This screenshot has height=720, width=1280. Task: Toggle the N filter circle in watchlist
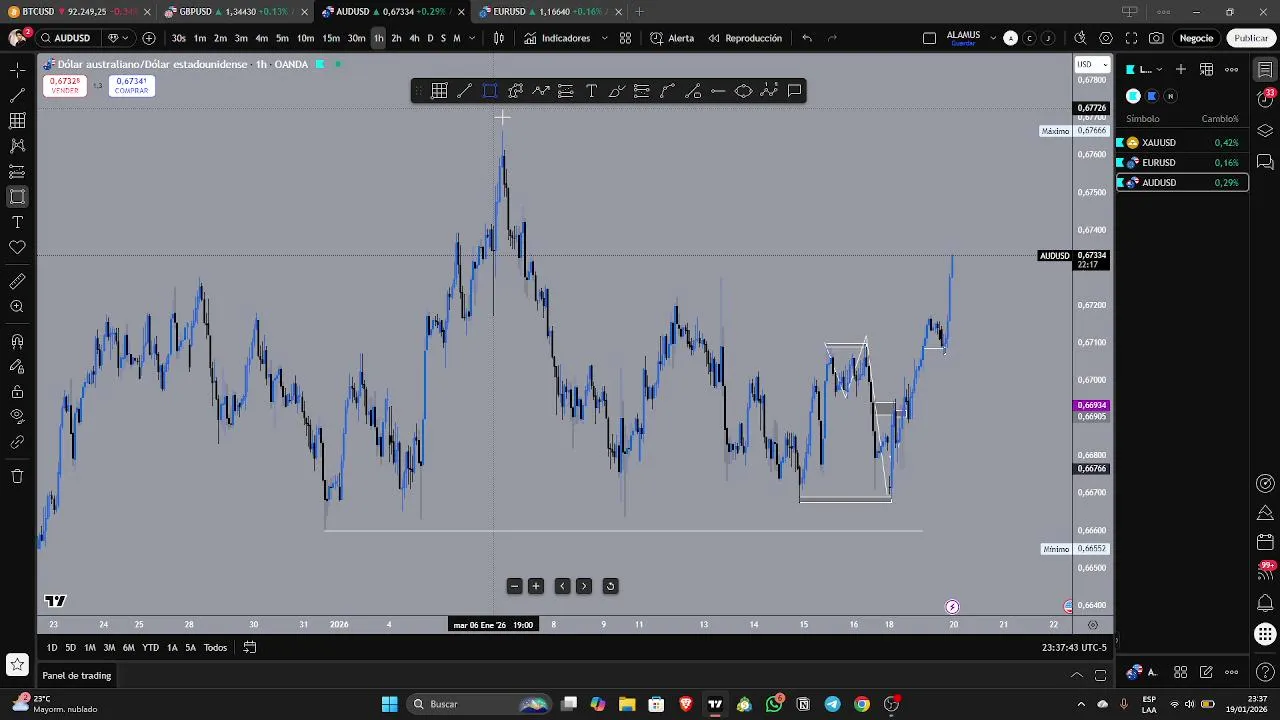point(1170,96)
